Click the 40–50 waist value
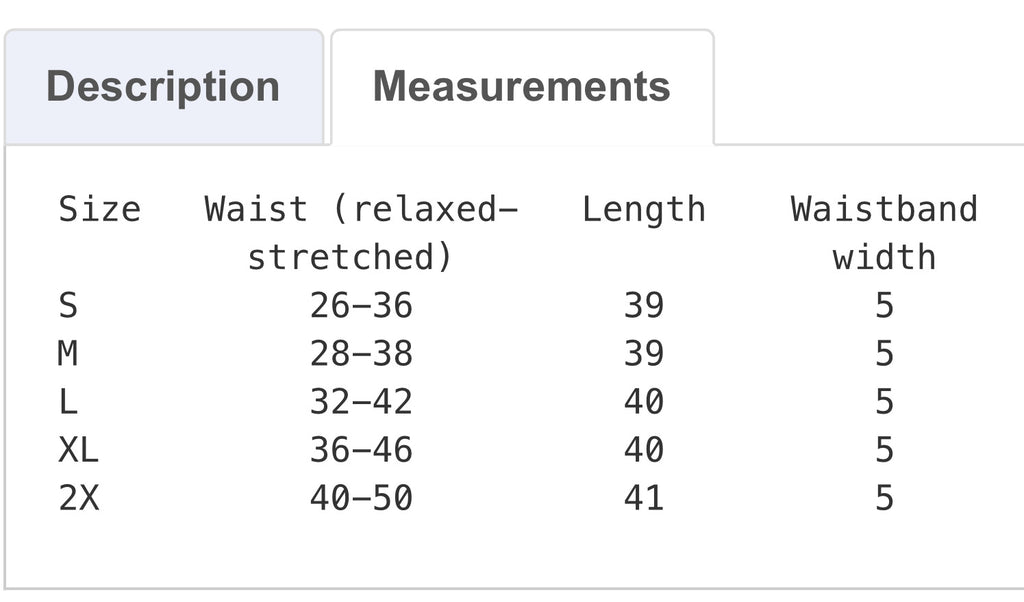Screen dimensions: 1024x602 361,498
